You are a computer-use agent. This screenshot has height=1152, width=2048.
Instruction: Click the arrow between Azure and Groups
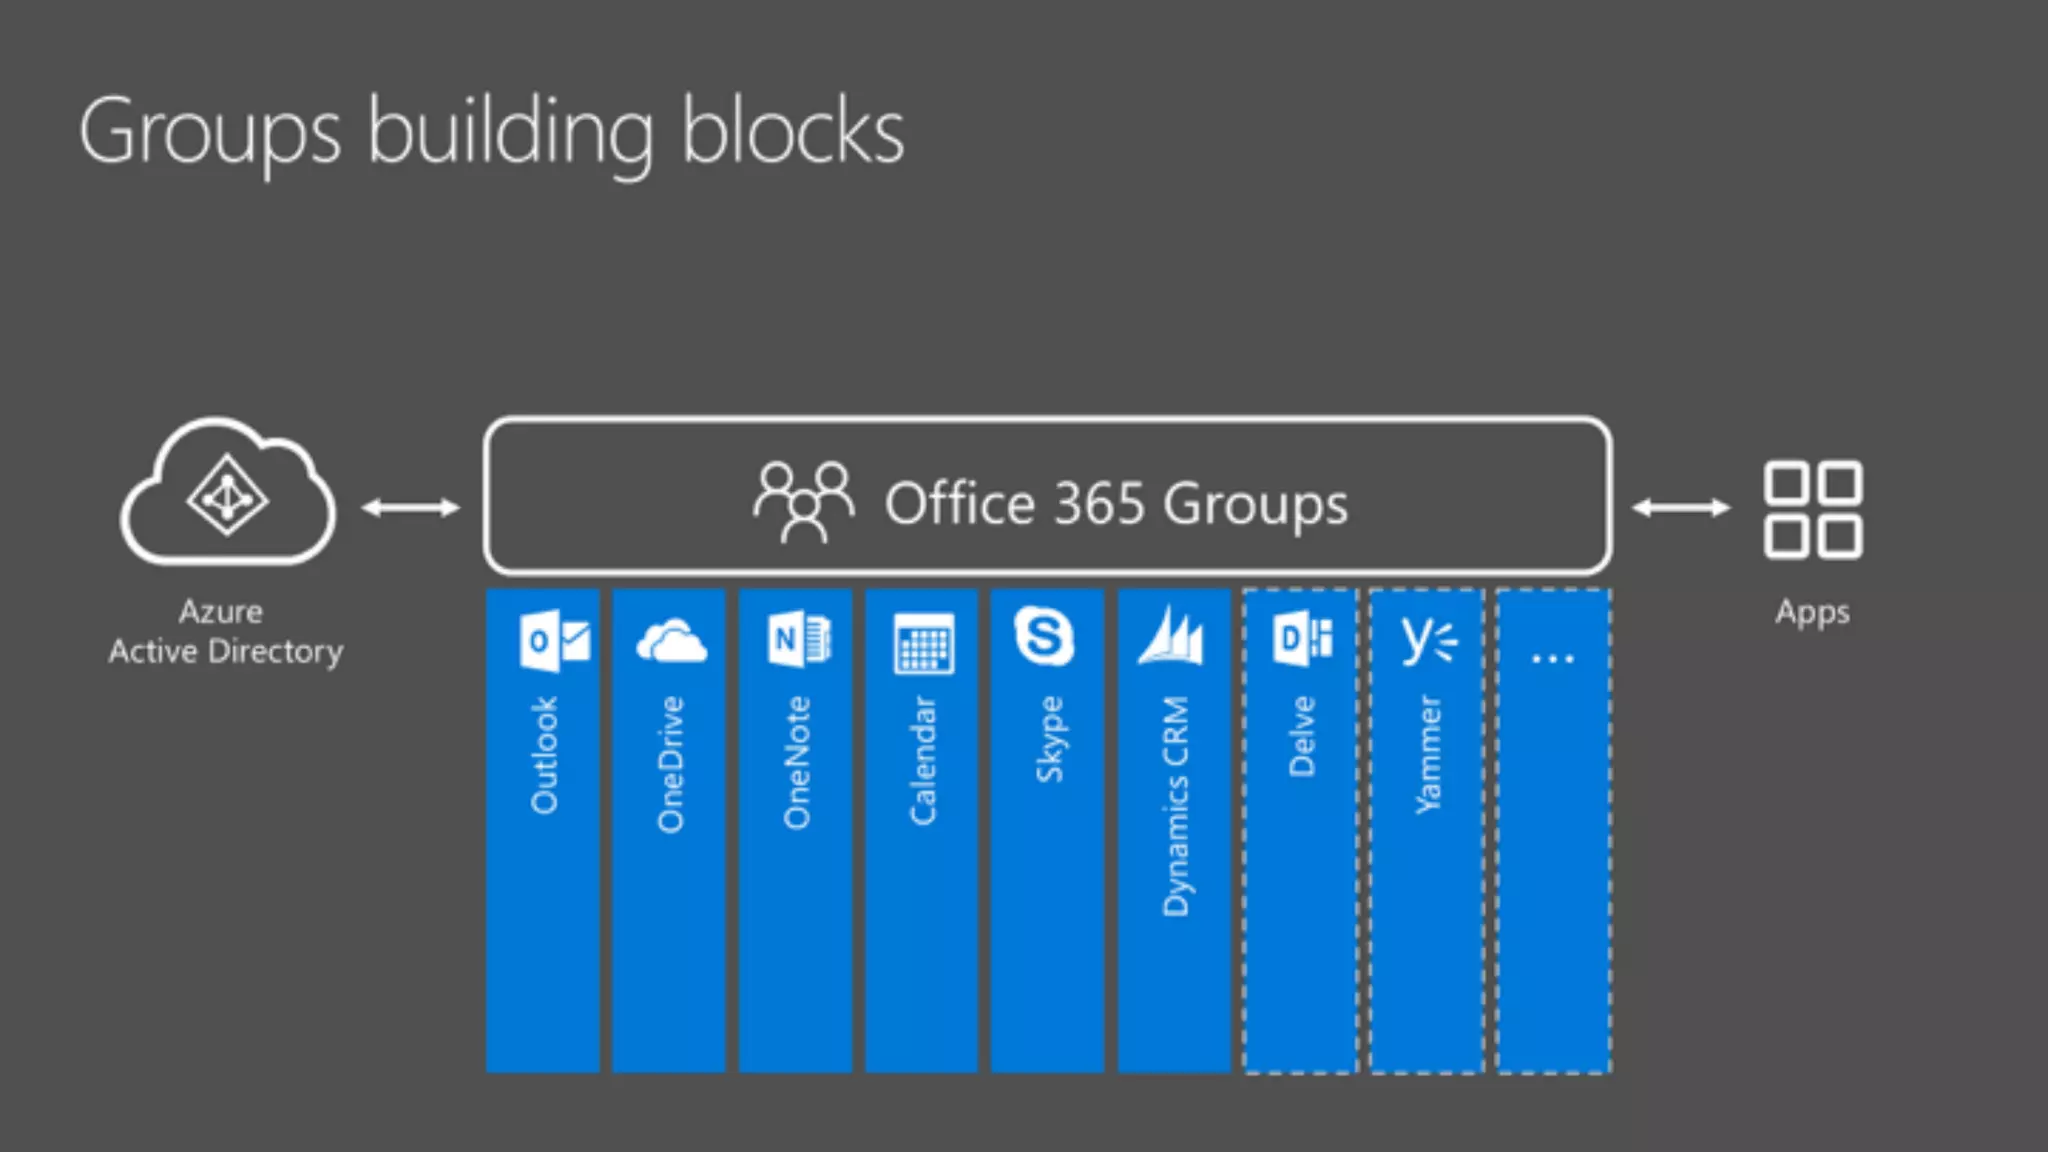point(410,508)
